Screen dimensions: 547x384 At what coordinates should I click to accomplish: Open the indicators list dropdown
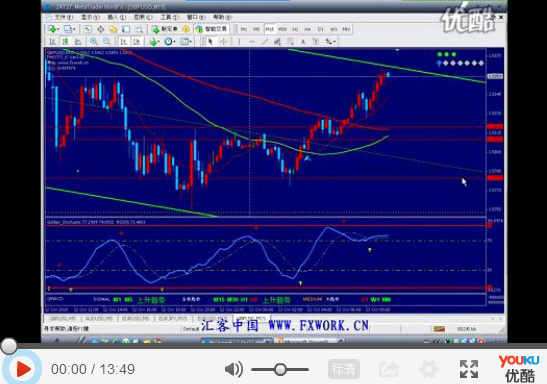tap(154, 42)
